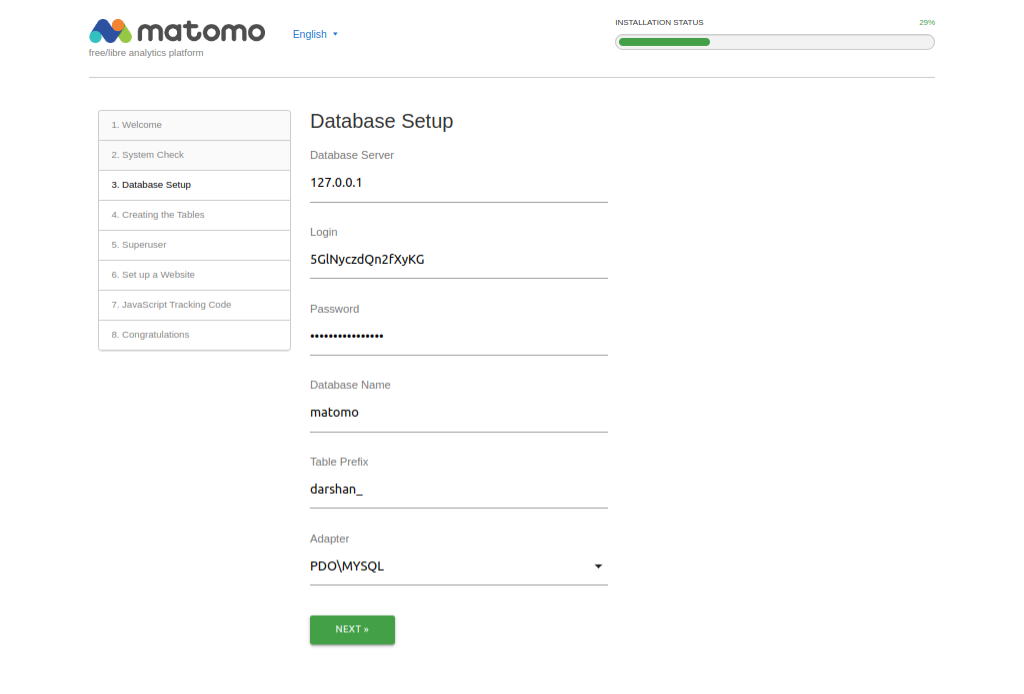The image size is (1024, 694).
Task: Select the Database Setup step
Action: (195, 185)
